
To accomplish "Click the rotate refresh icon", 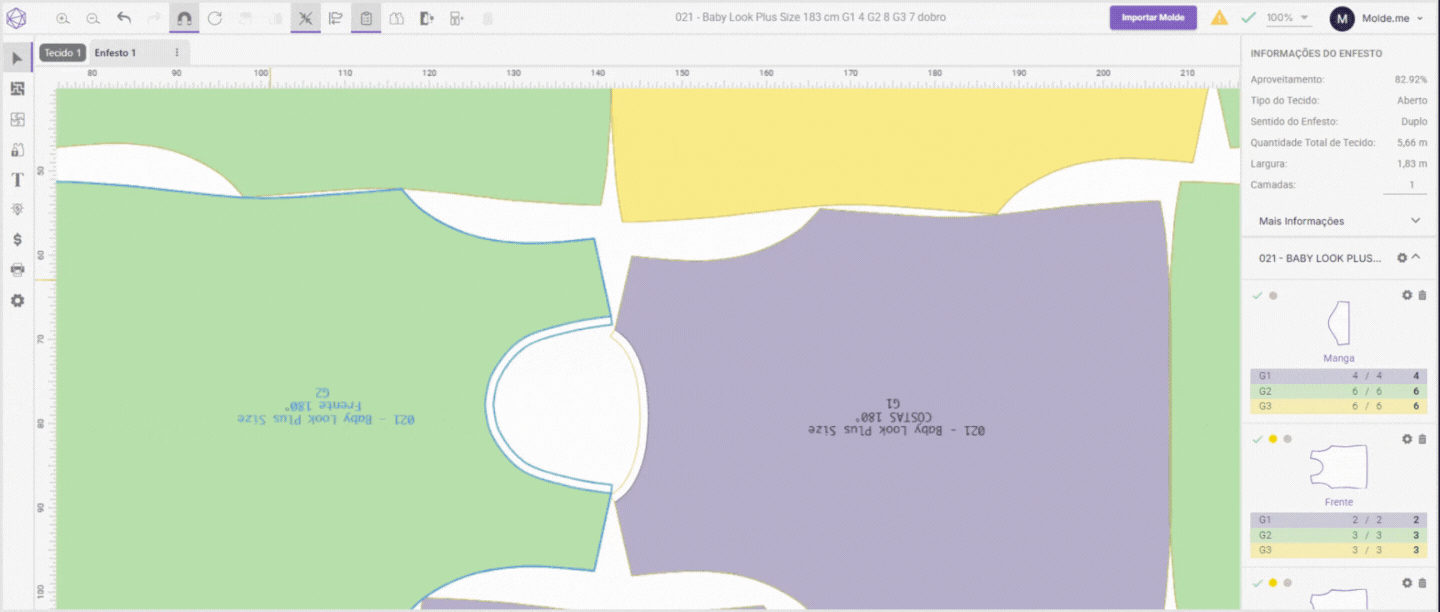I will point(214,18).
